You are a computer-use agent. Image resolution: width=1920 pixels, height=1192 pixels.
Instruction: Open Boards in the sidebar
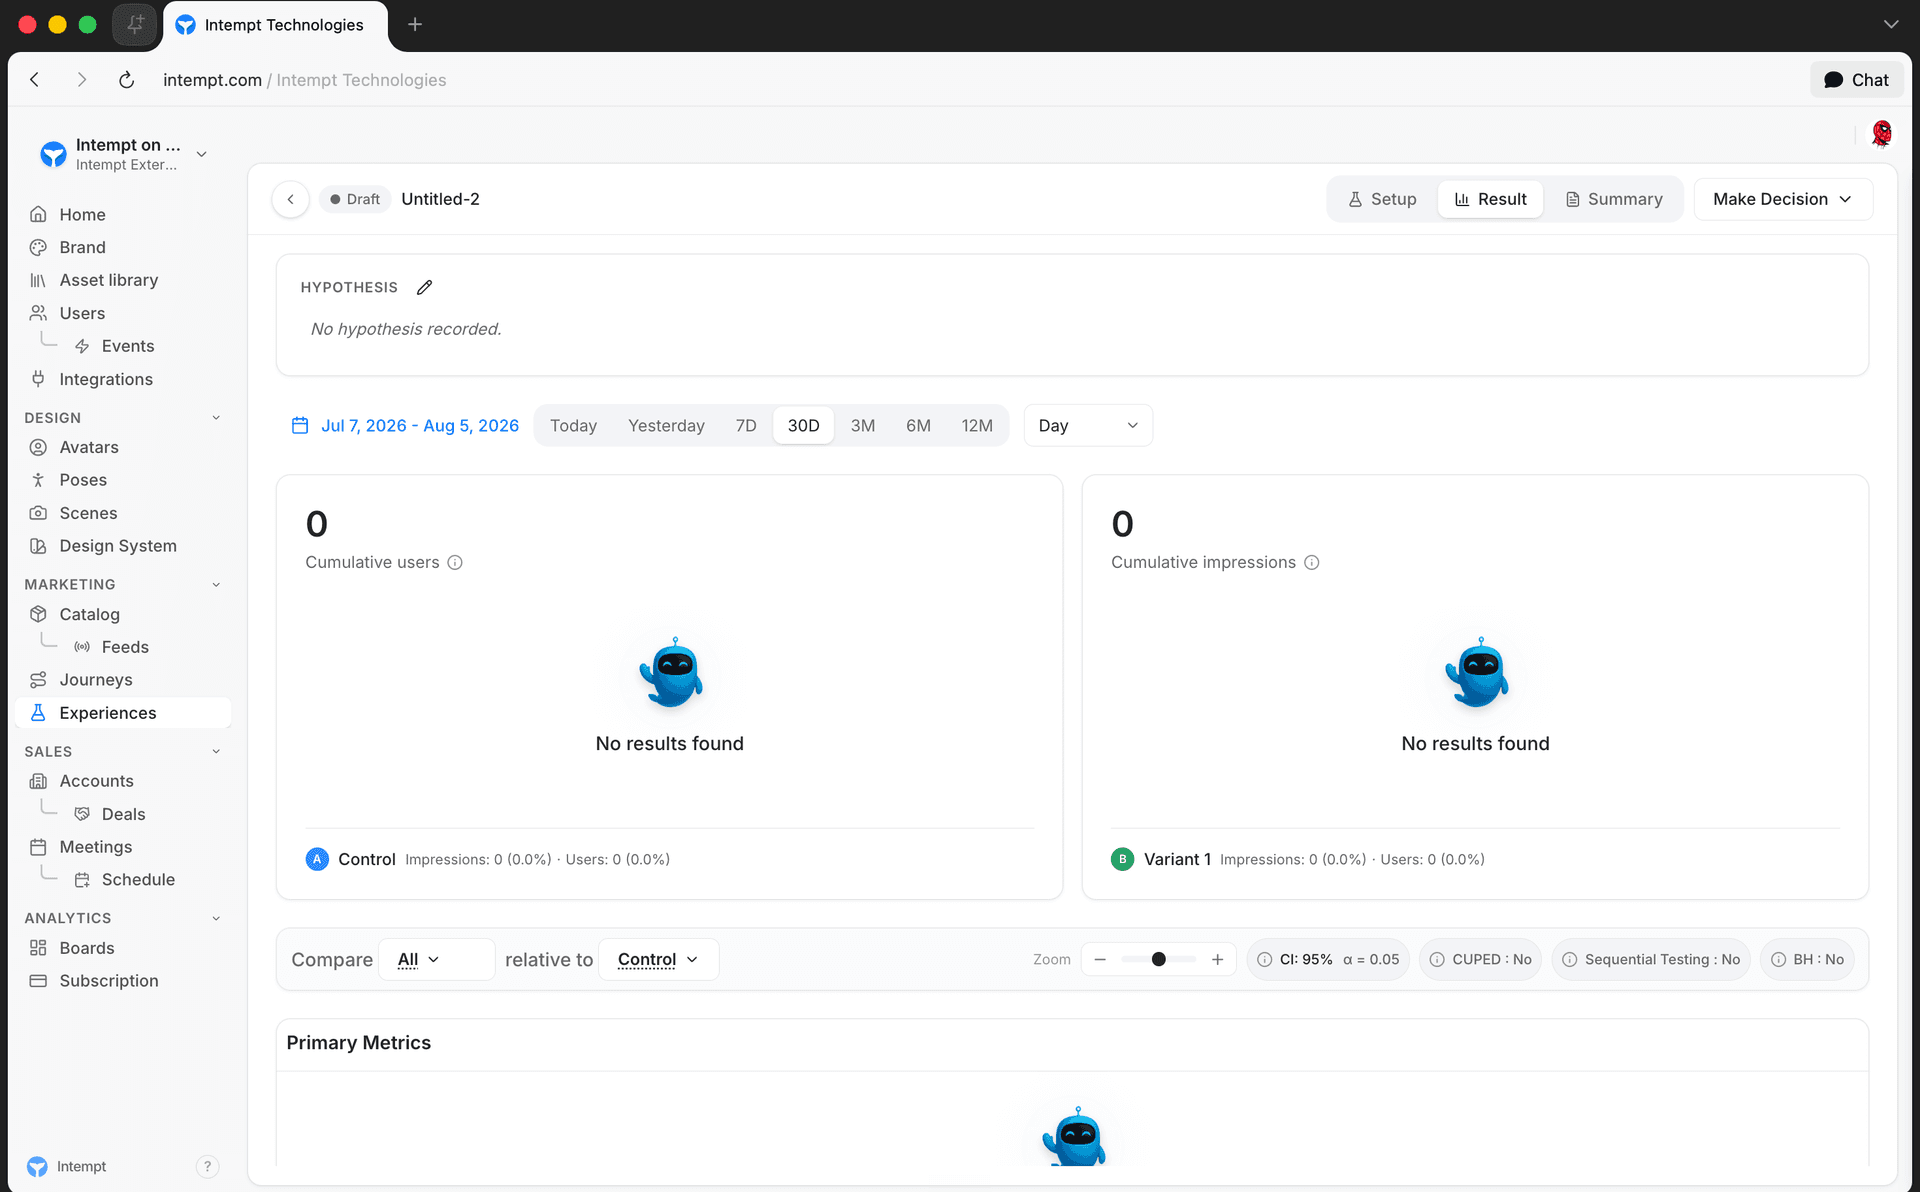(123, 948)
